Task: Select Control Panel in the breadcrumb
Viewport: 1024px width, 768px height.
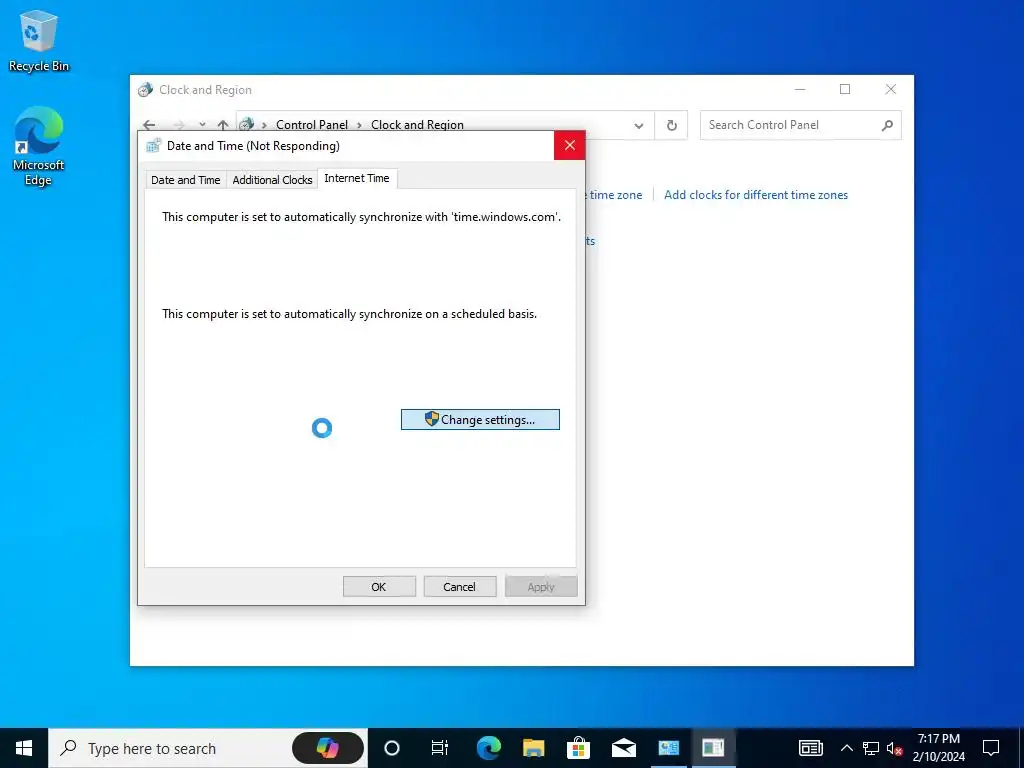Action: tap(312, 125)
